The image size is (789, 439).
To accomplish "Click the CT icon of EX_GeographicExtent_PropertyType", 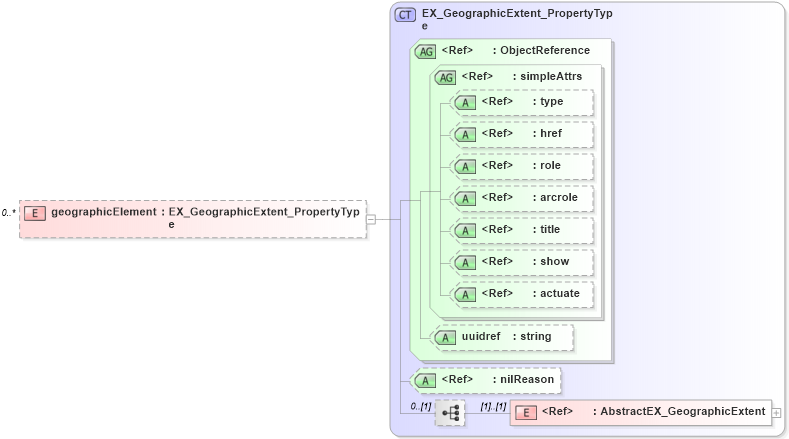I will coord(405,15).
